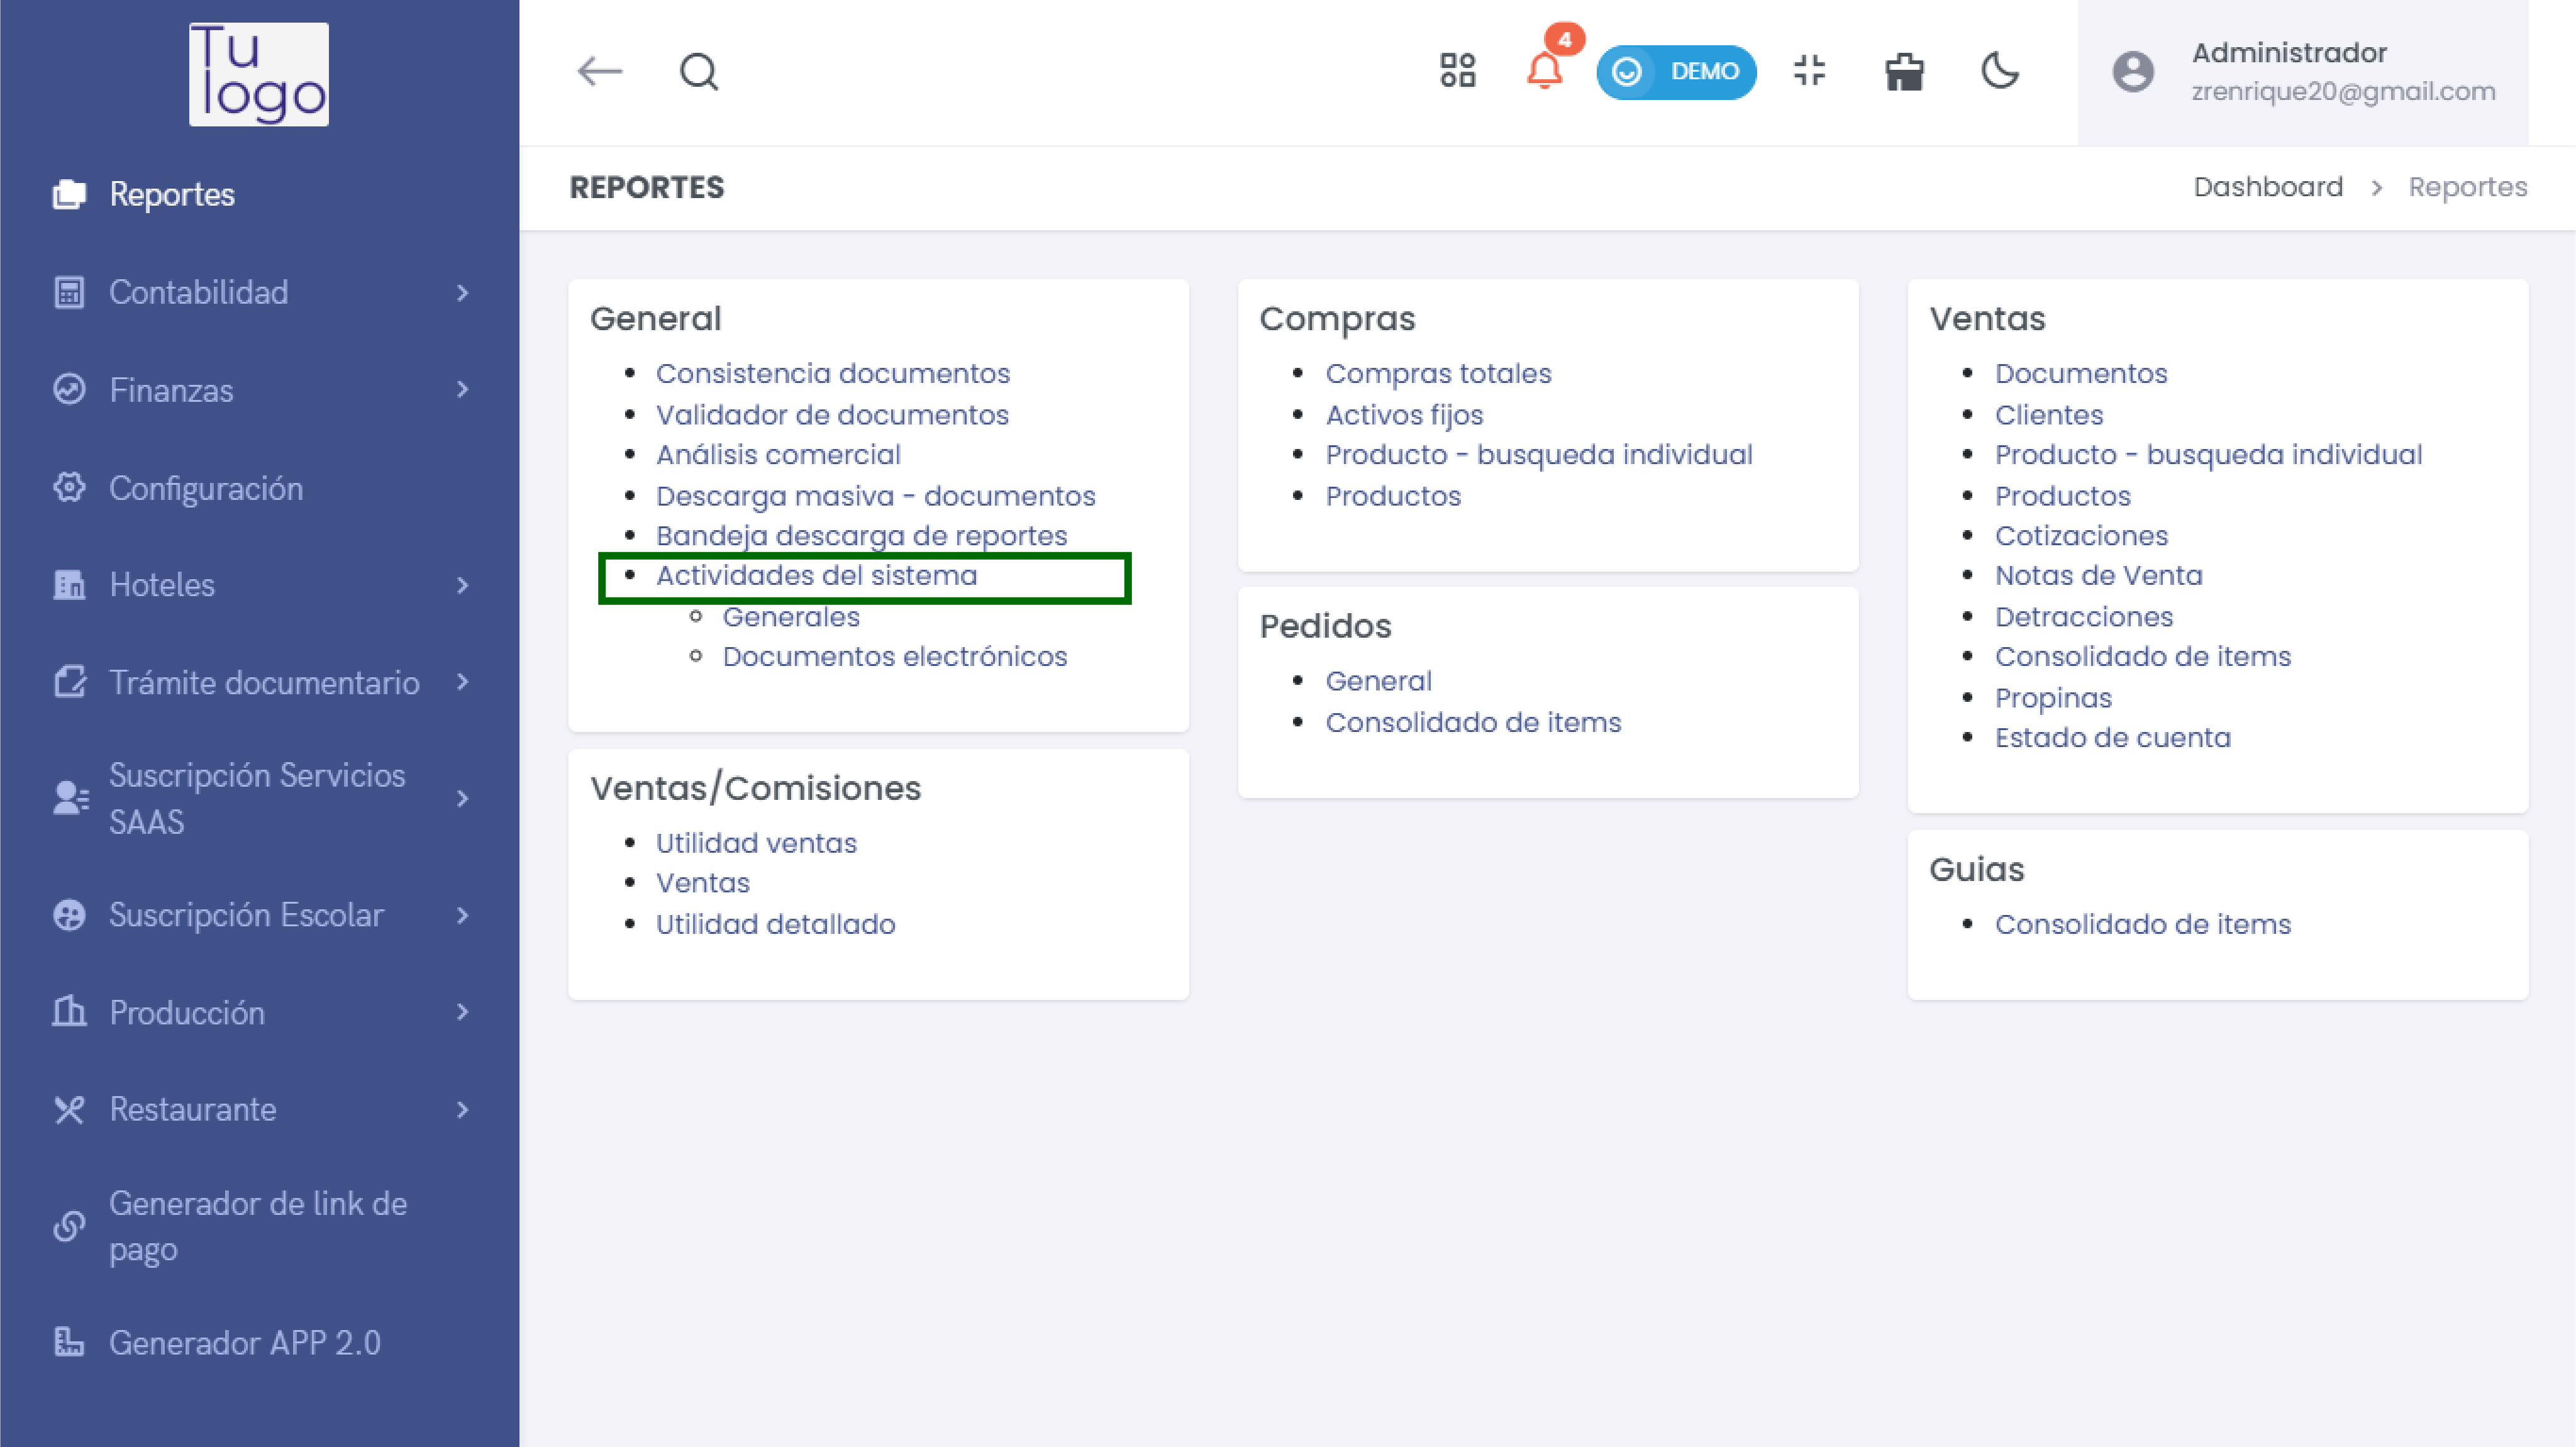Toggle fullscreen compress icon

tap(1810, 71)
